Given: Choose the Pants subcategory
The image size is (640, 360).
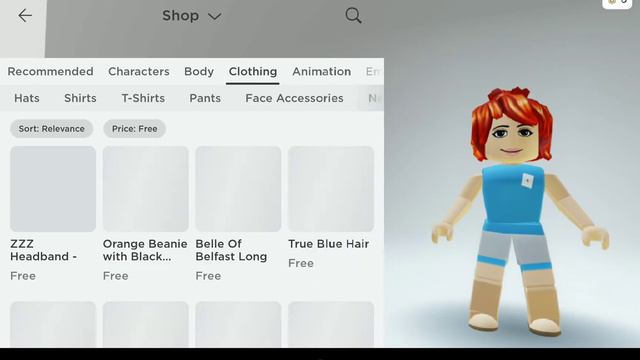Looking at the screenshot, I should (x=205, y=98).
